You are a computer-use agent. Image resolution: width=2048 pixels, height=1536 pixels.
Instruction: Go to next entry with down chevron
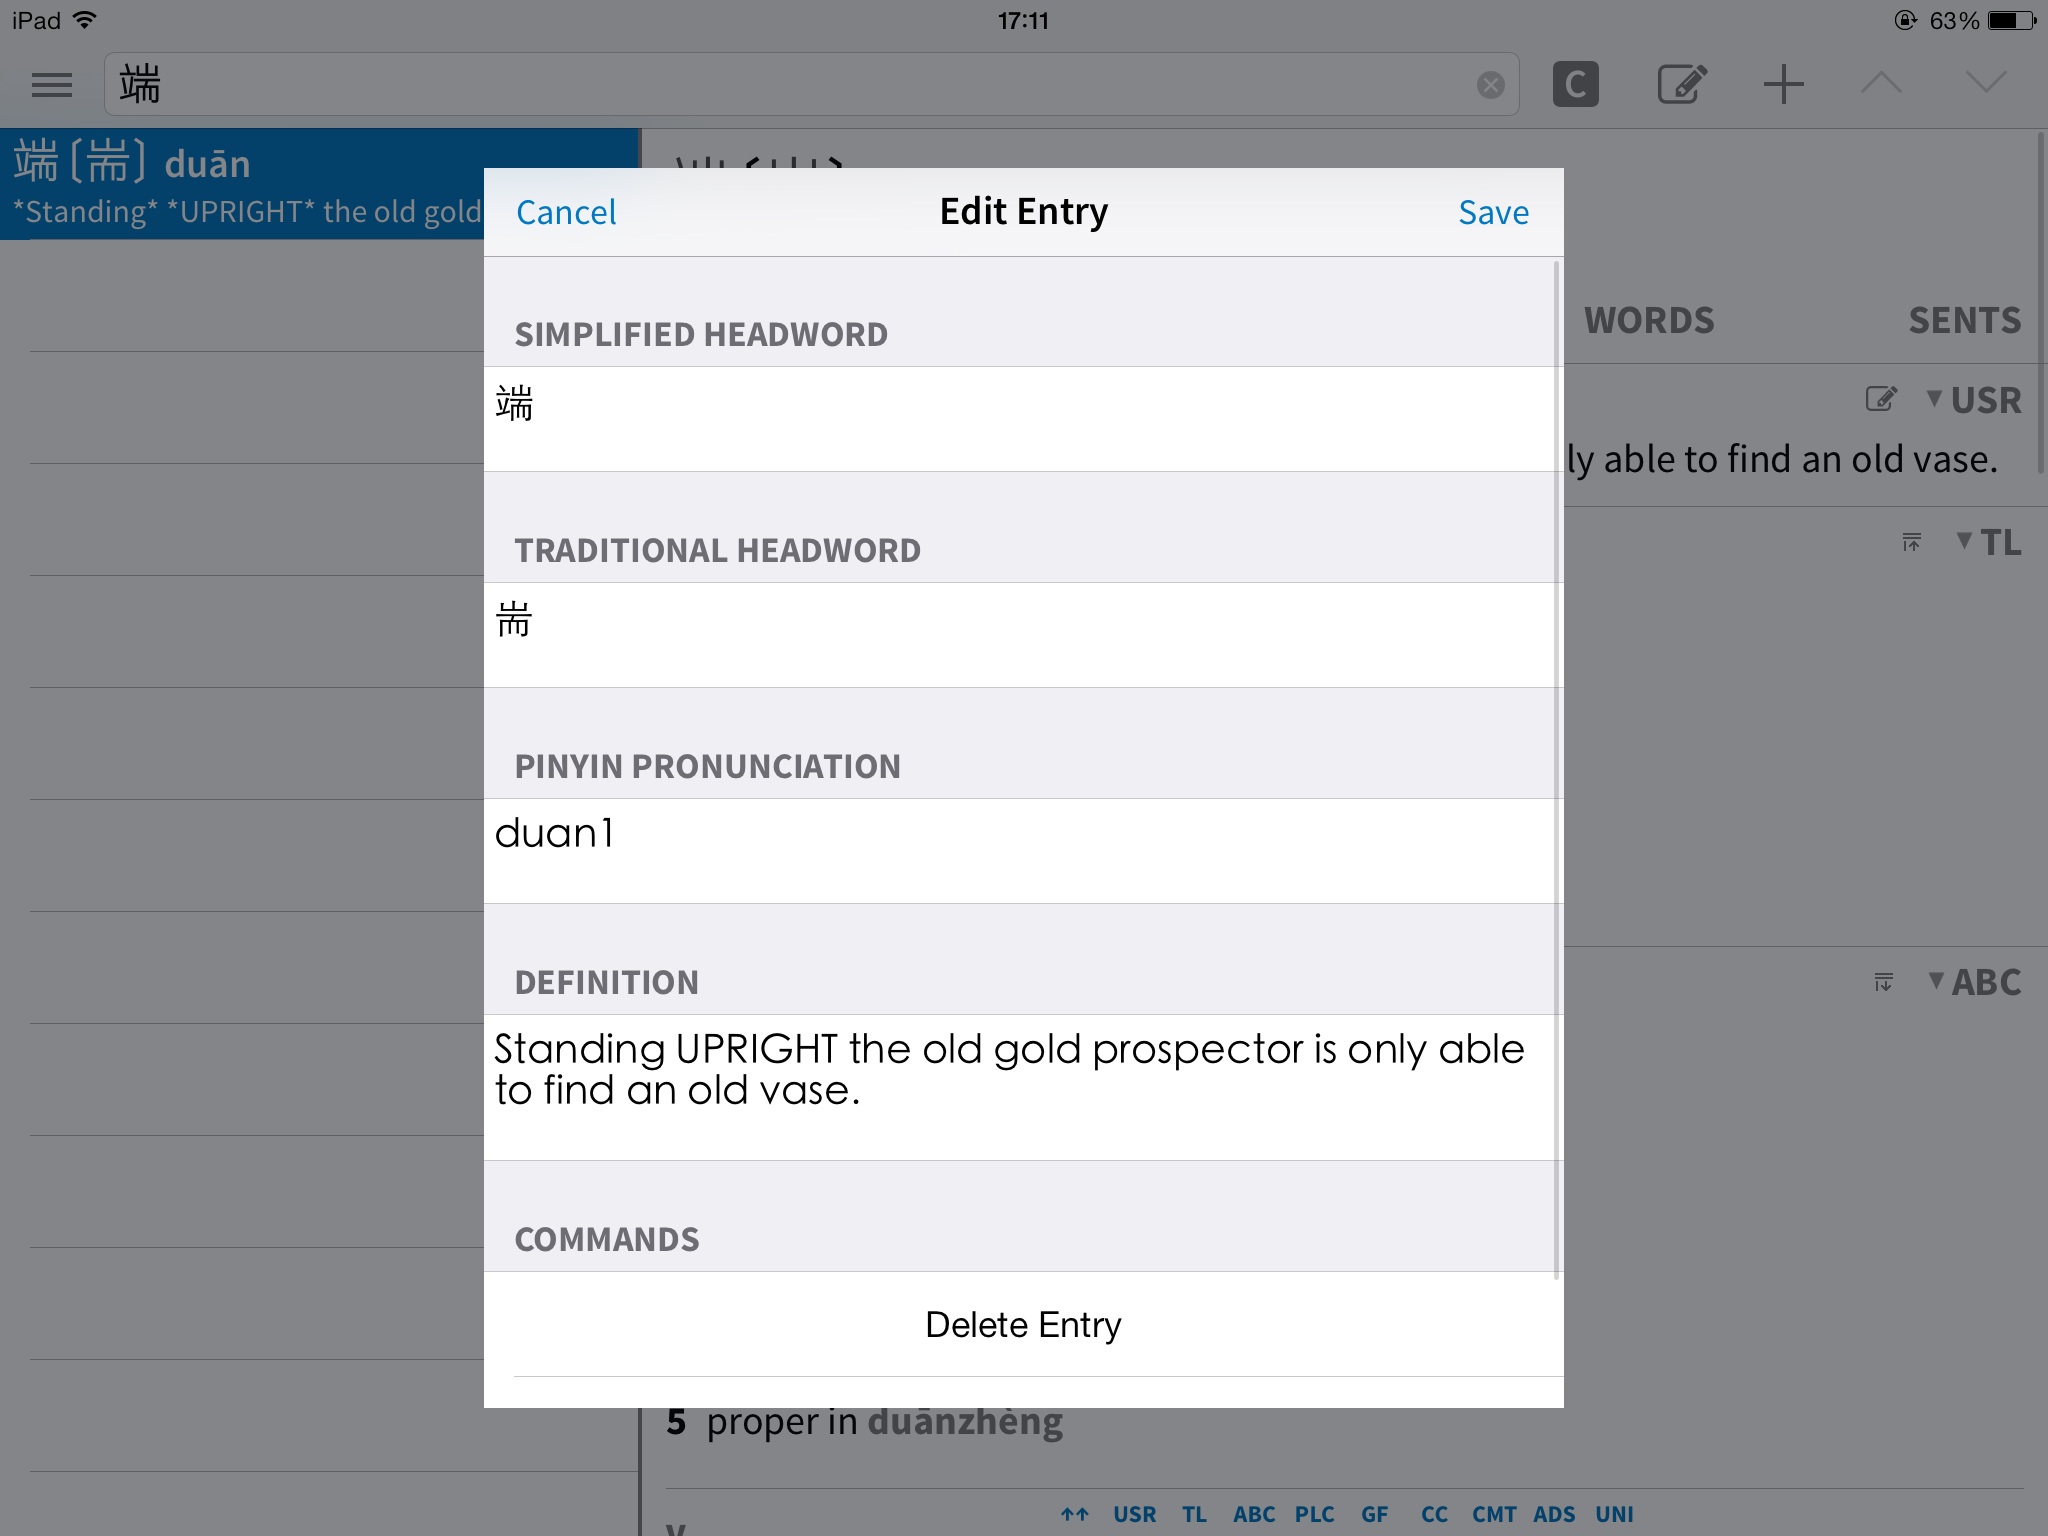click(1985, 83)
